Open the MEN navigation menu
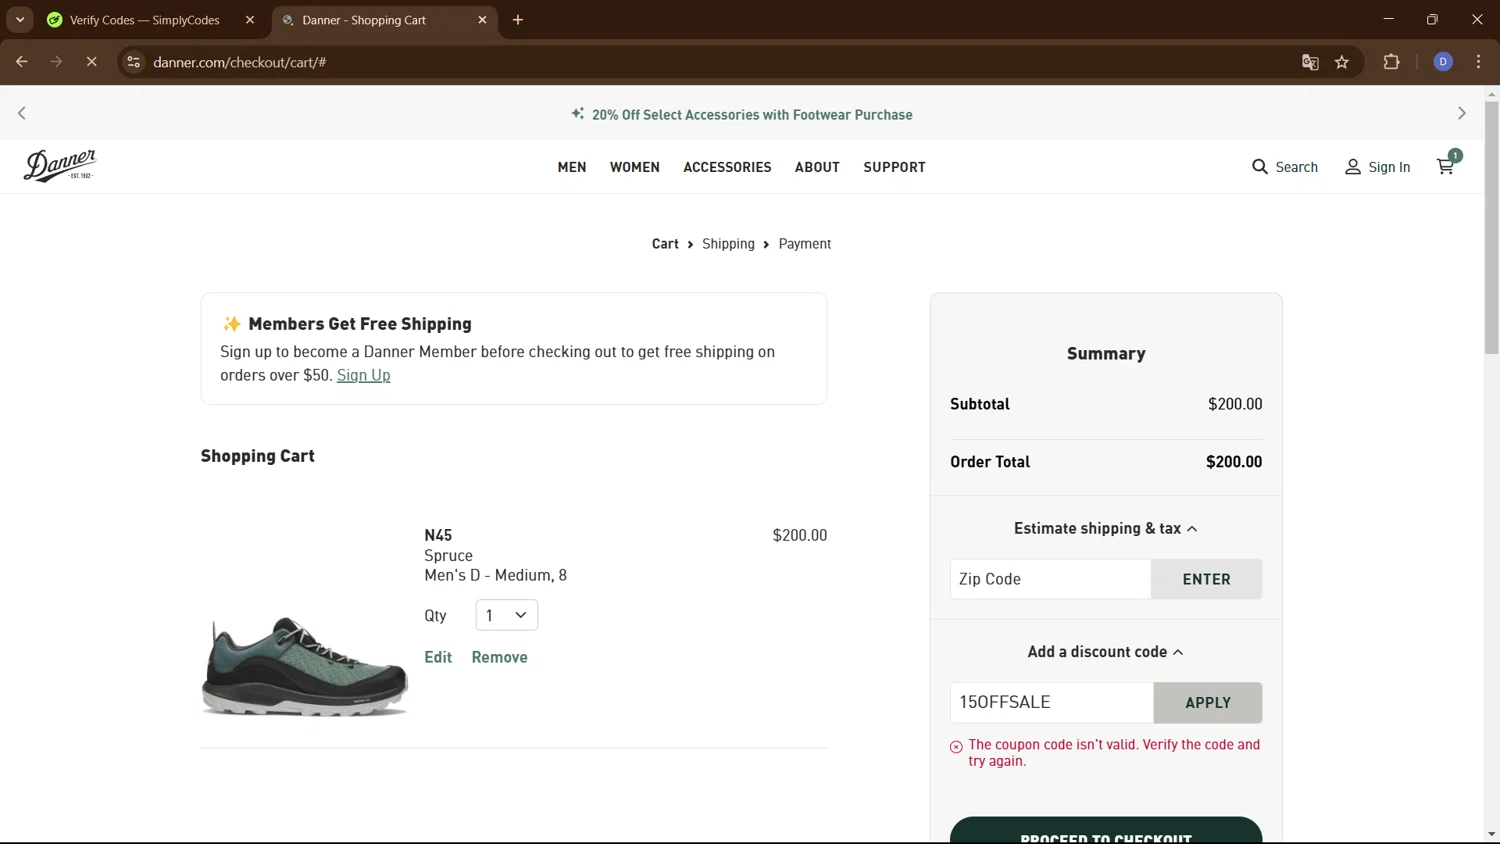1500x844 pixels. coord(572,167)
